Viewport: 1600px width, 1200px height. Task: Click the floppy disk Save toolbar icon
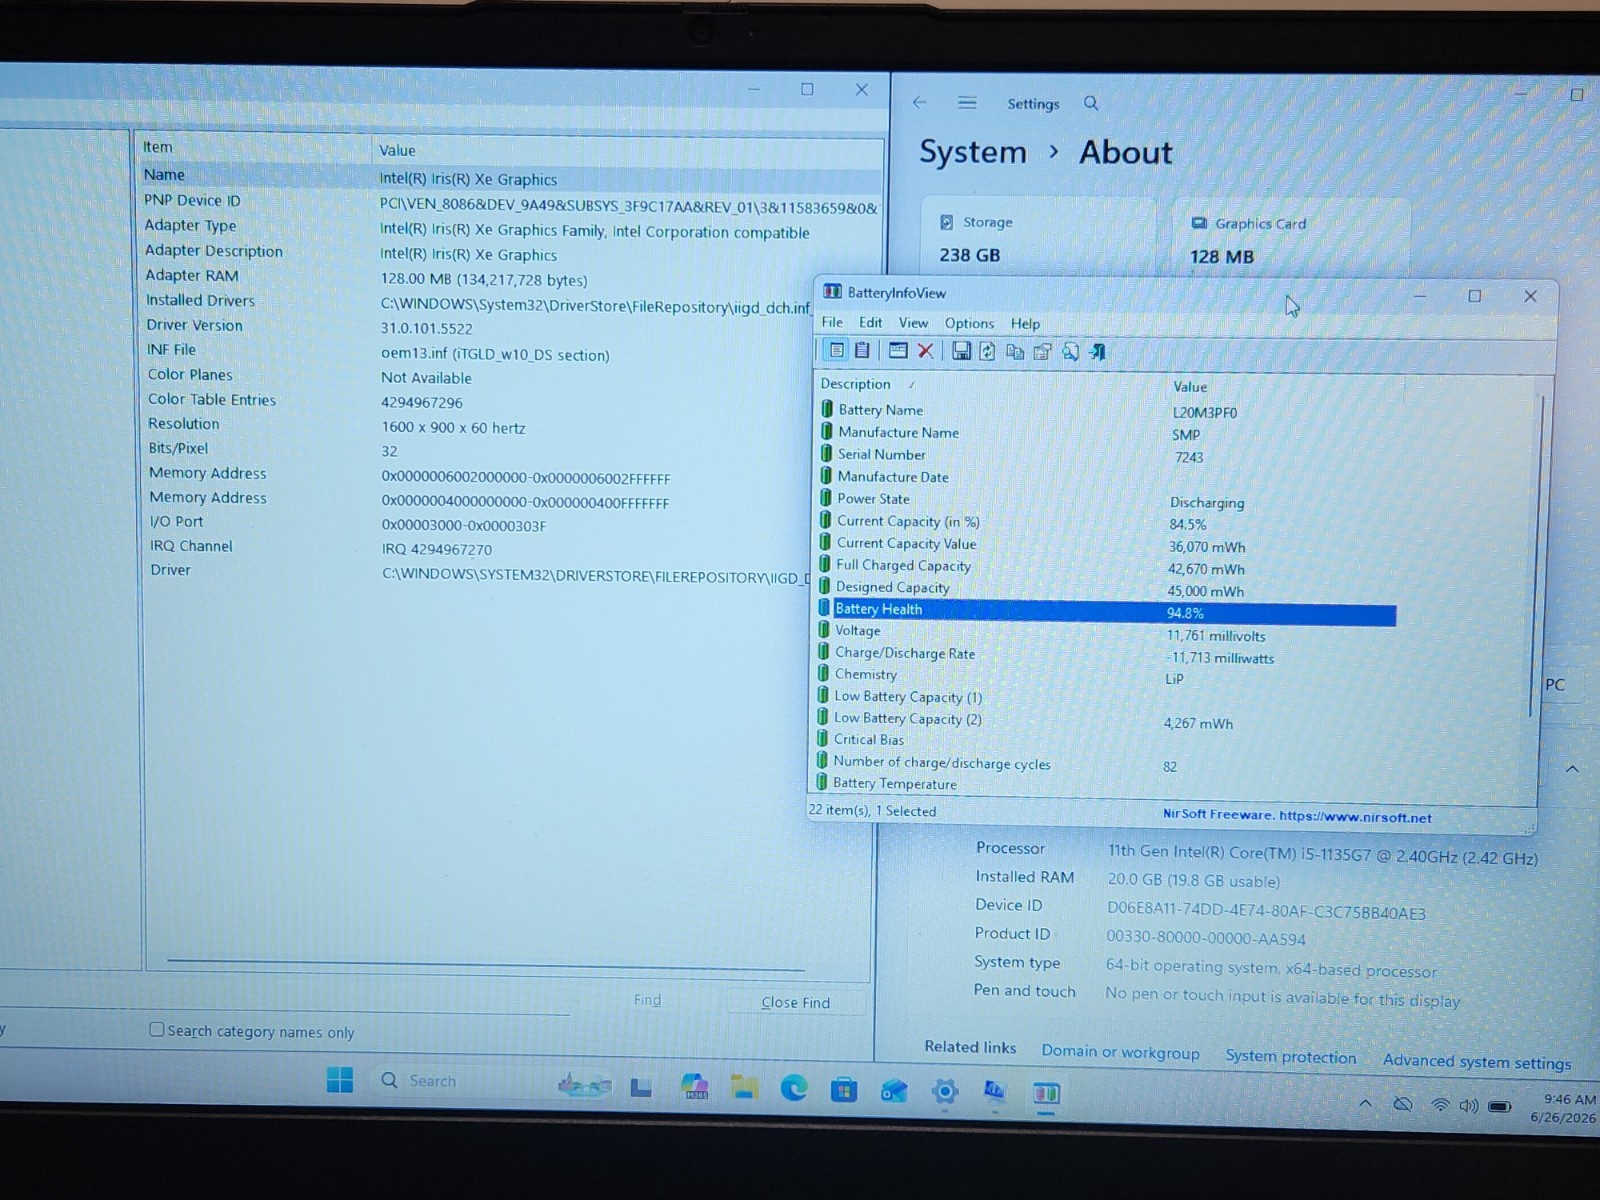tap(961, 351)
